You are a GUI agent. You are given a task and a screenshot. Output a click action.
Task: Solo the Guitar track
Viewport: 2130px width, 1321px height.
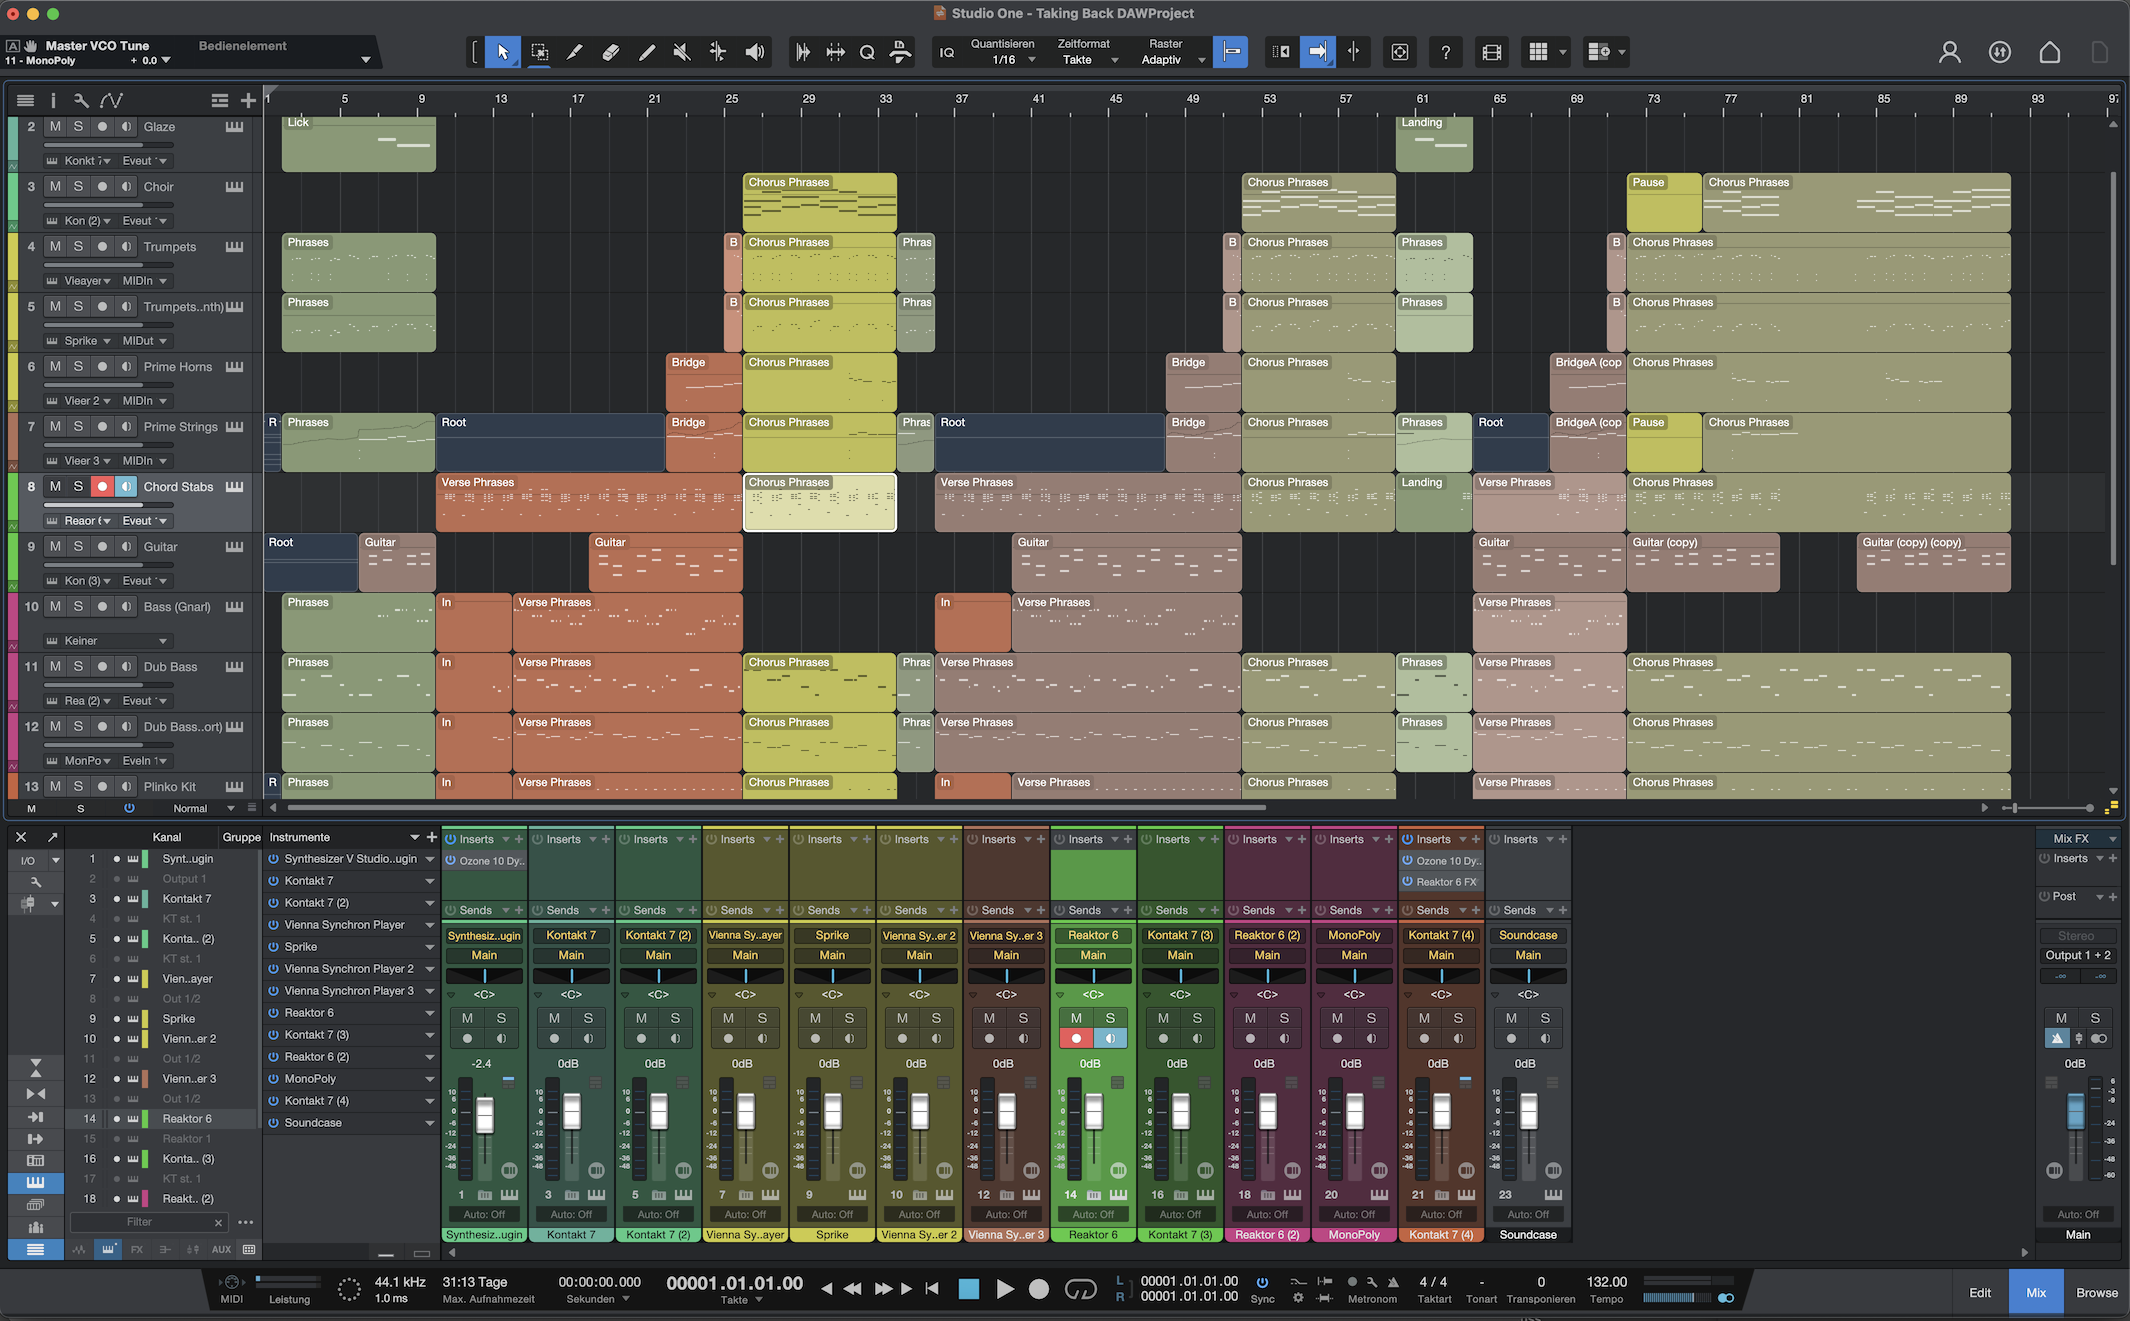pyautogui.click(x=78, y=547)
